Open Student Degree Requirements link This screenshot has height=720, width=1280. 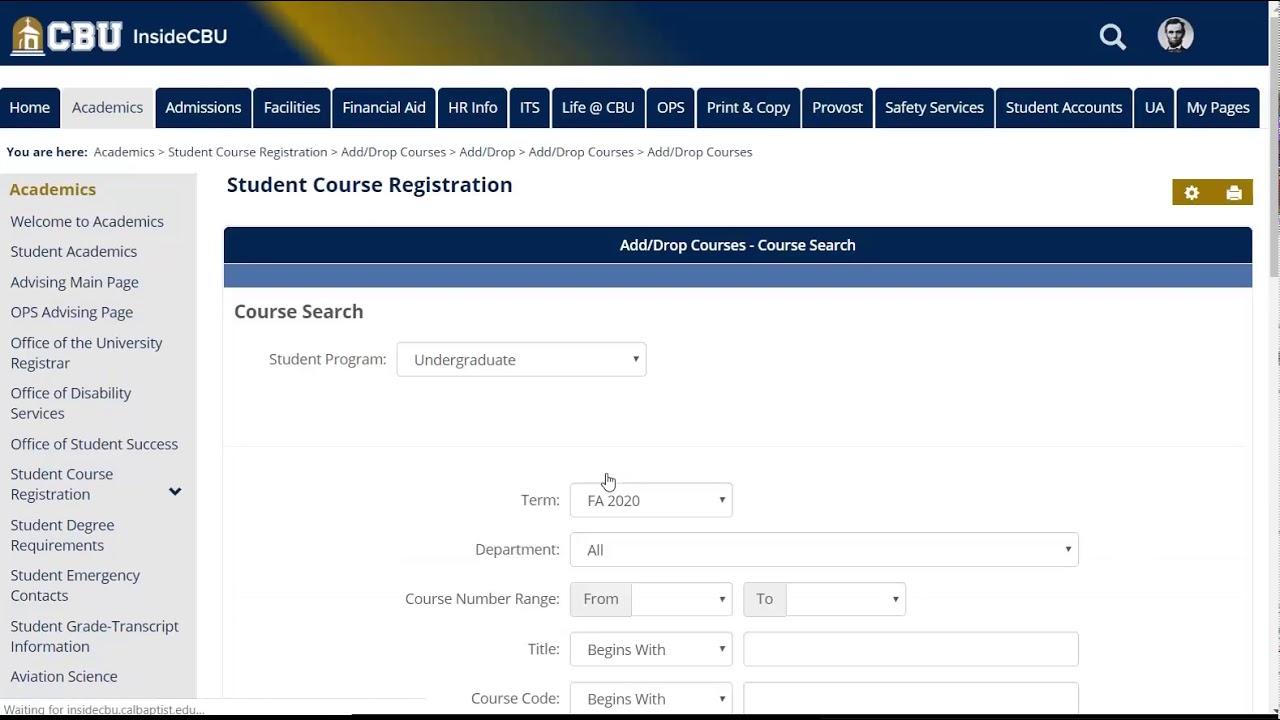pyautogui.click(x=62, y=535)
